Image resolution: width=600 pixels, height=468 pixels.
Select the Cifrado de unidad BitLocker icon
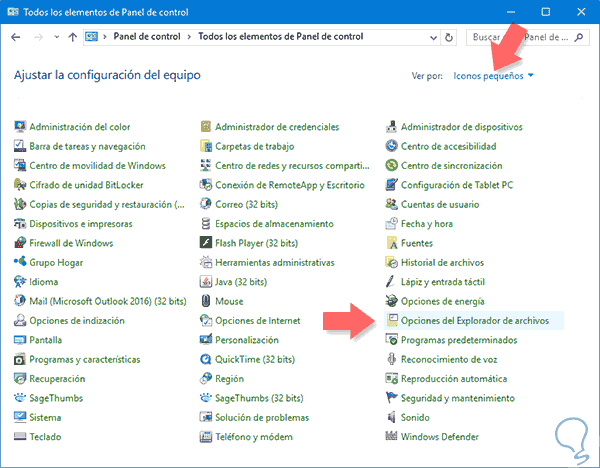point(20,185)
